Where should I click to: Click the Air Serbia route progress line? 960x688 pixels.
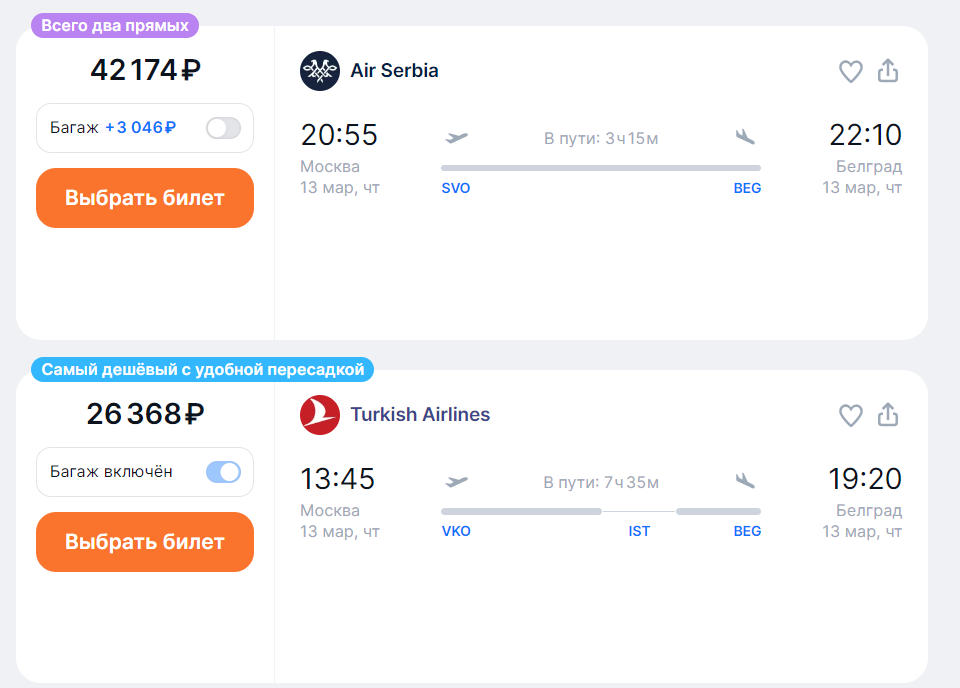[600, 168]
